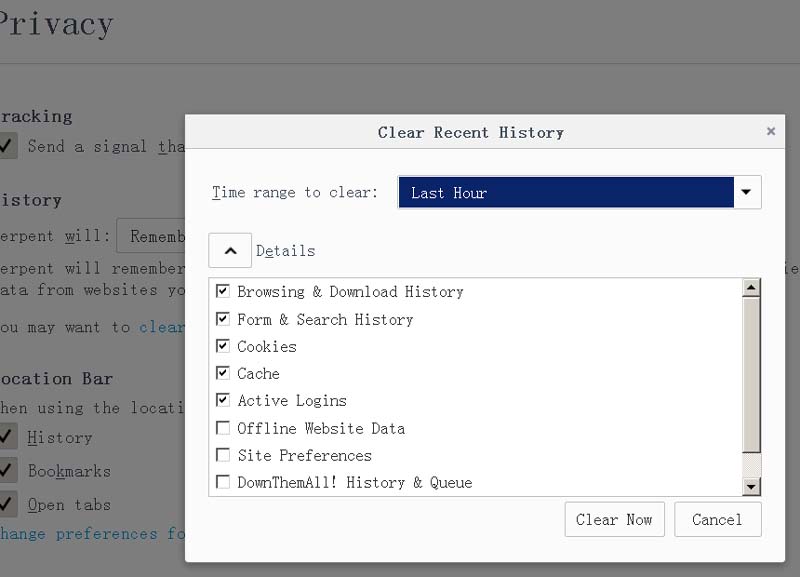The height and width of the screenshot is (577, 800).
Task: Enable DownThemAll! History & Queue
Action: (x=223, y=482)
